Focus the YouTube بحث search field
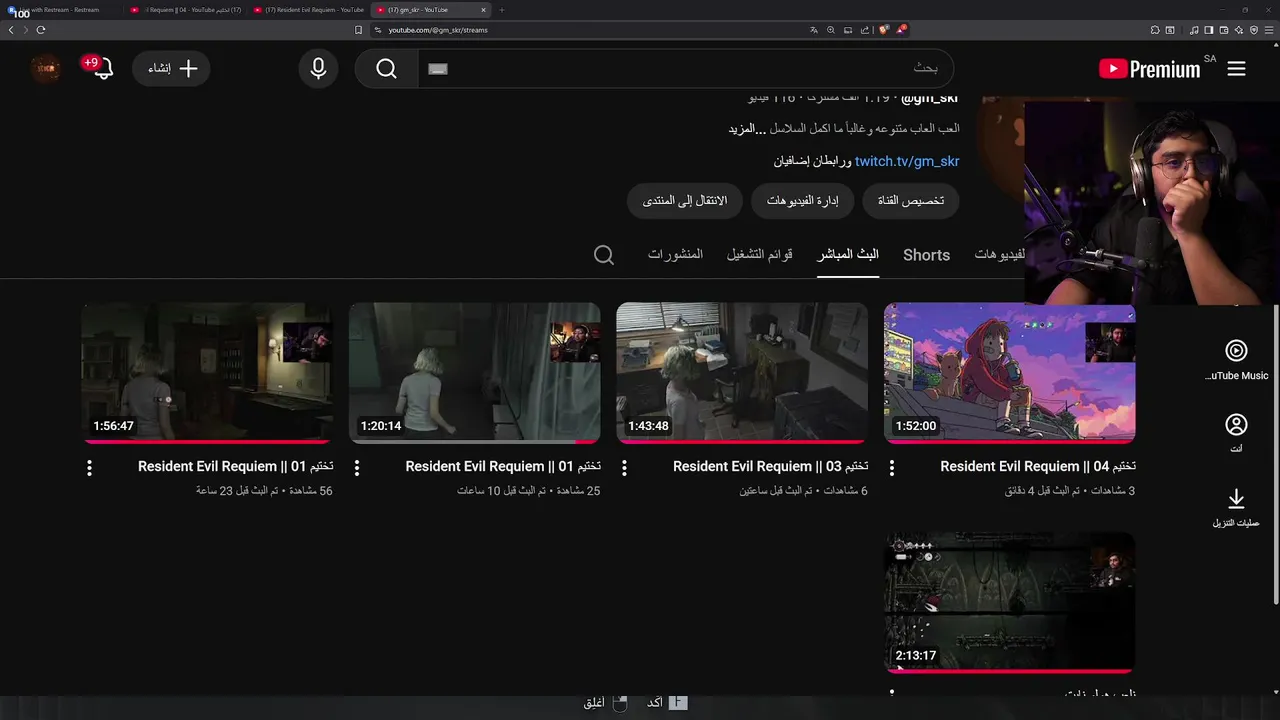Viewport: 1280px width, 720px height. point(685,68)
